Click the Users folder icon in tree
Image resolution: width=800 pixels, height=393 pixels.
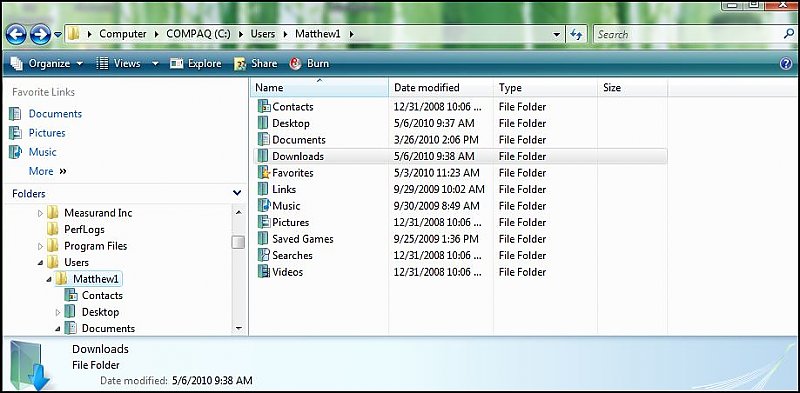point(53,262)
